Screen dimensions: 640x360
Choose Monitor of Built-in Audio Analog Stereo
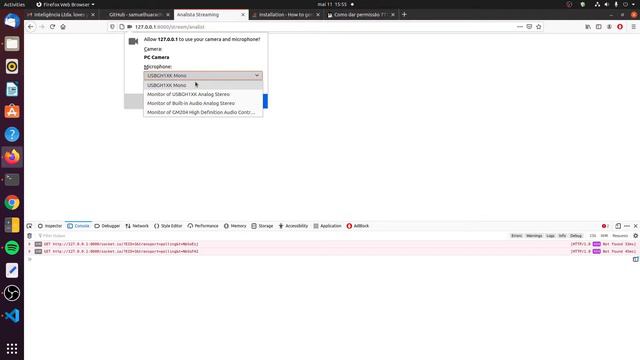coord(203,103)
